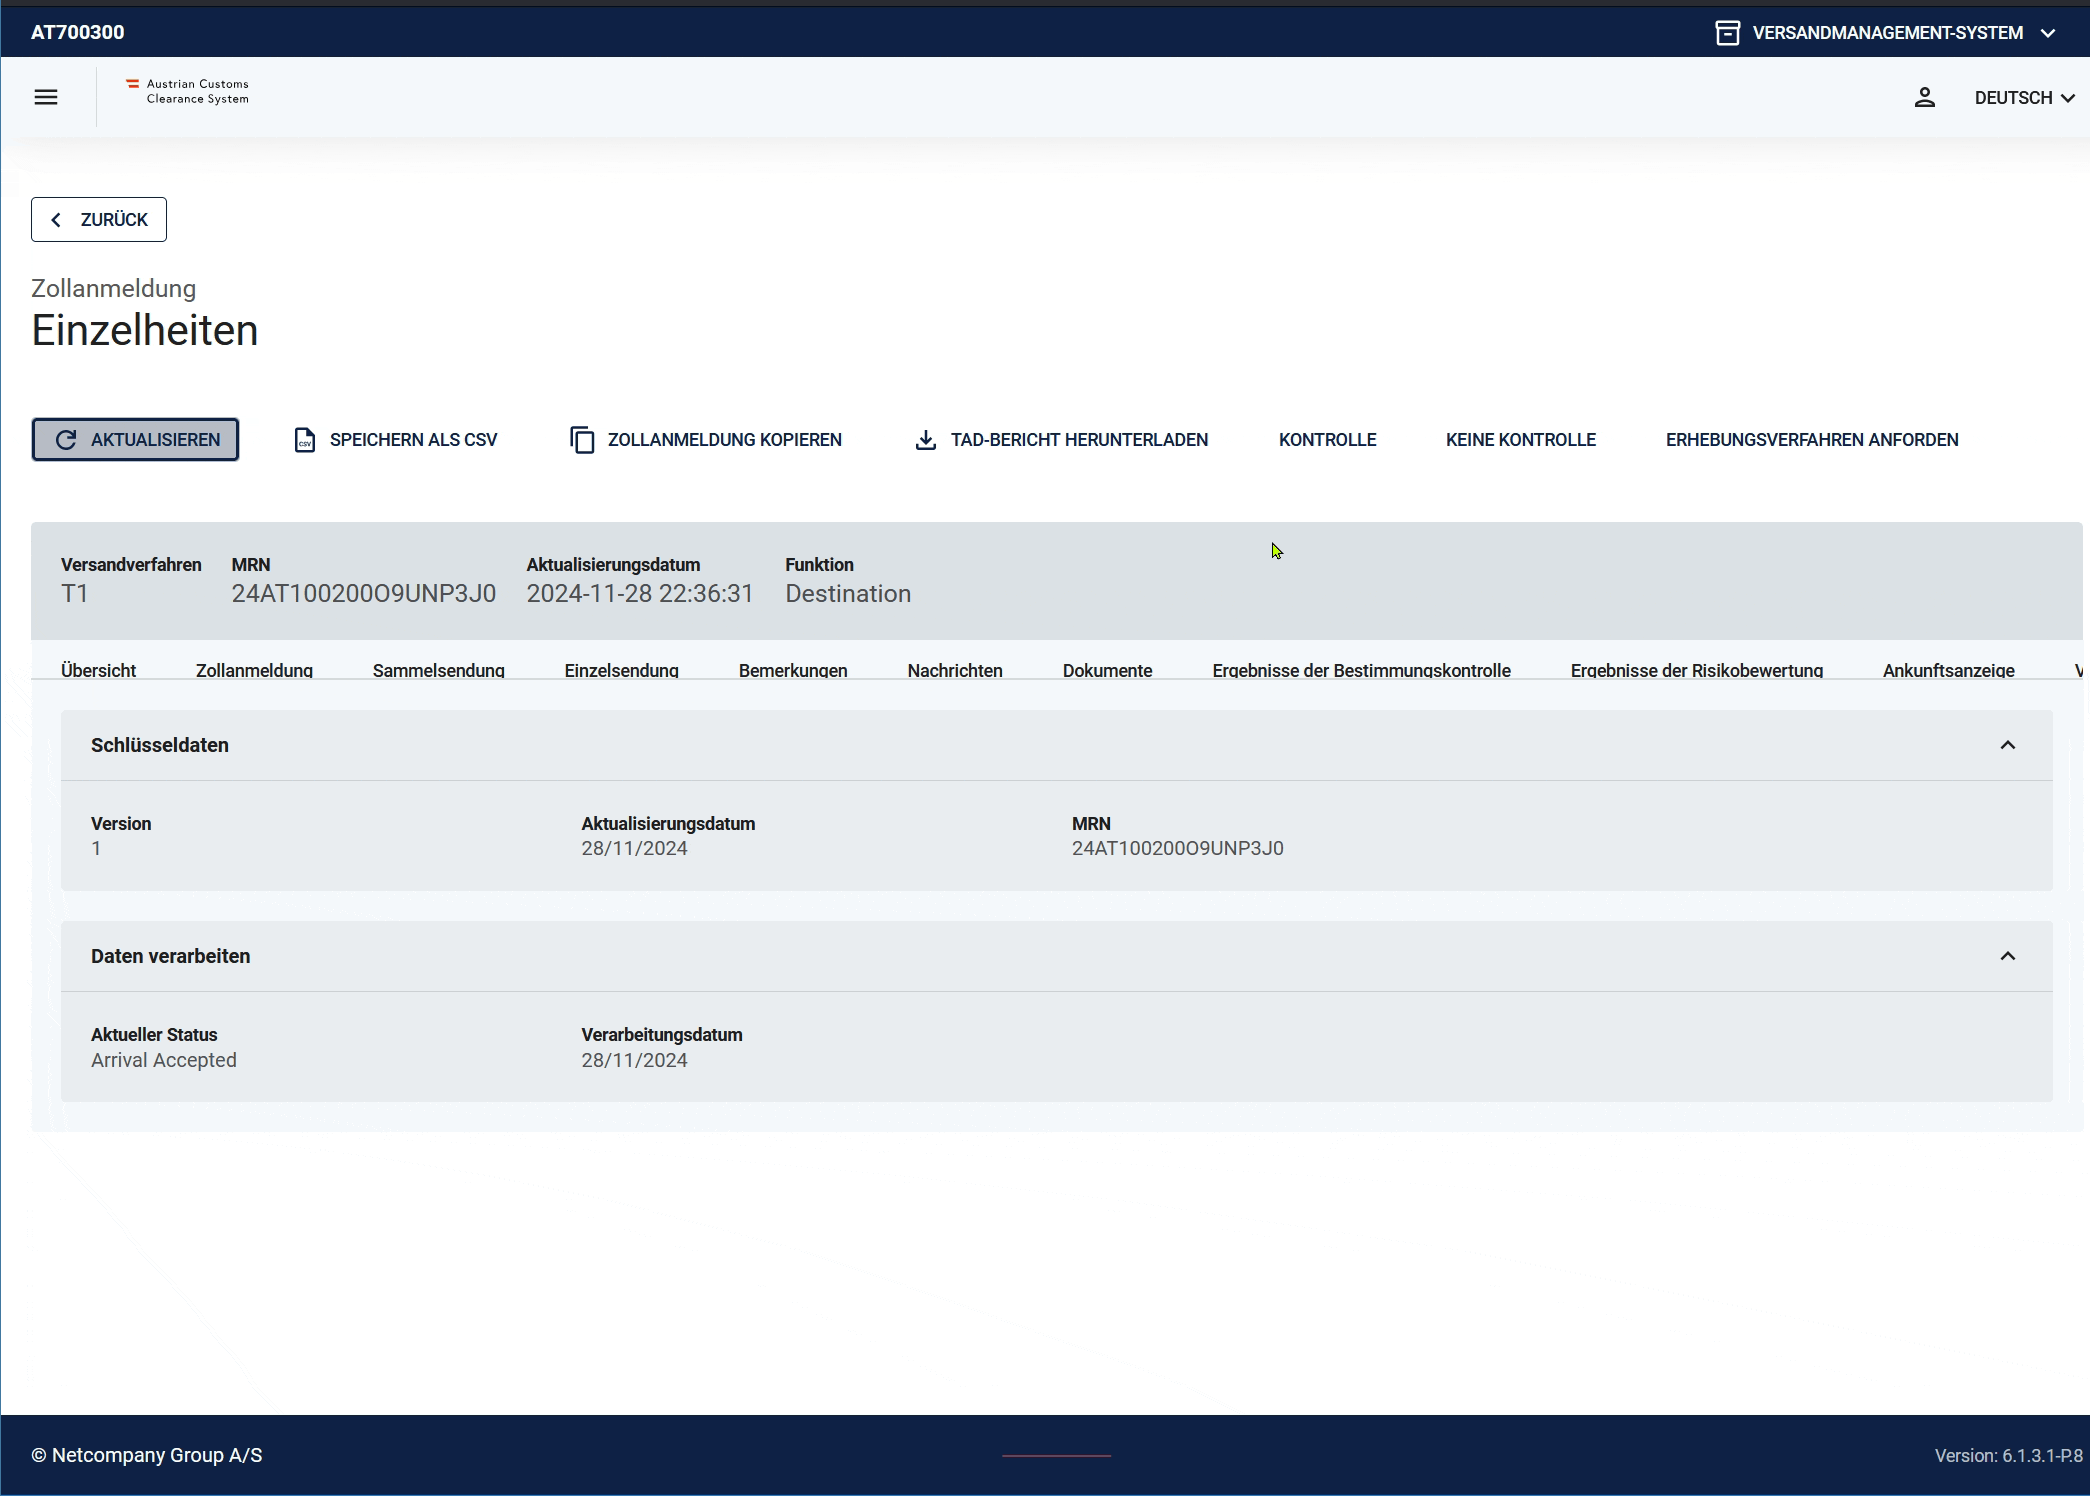This screenshot has height=1496, width=2090.
Task: Switch to the Nachrichten tab
Action: pos(954,670)
